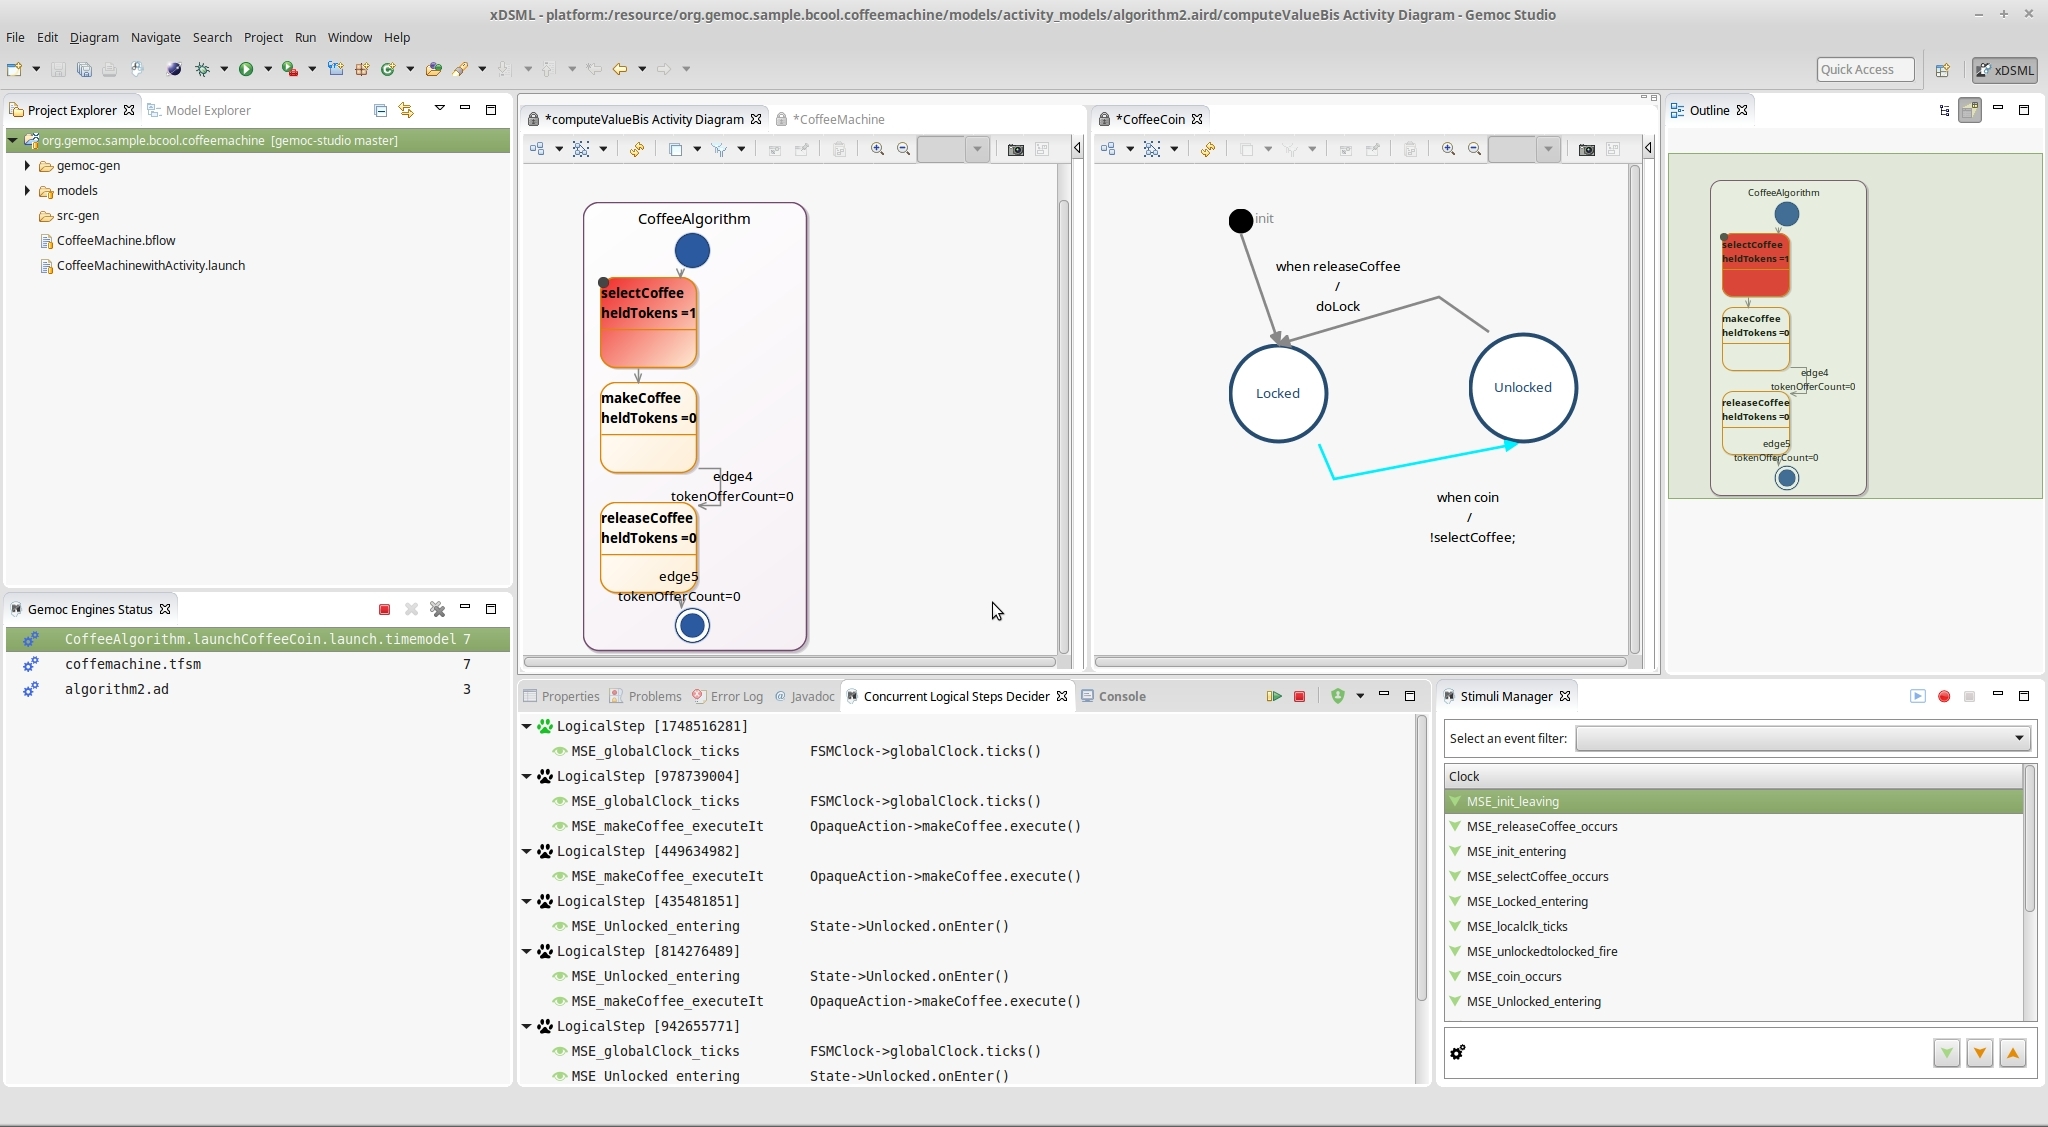Switch to the Console tab

1121,696
